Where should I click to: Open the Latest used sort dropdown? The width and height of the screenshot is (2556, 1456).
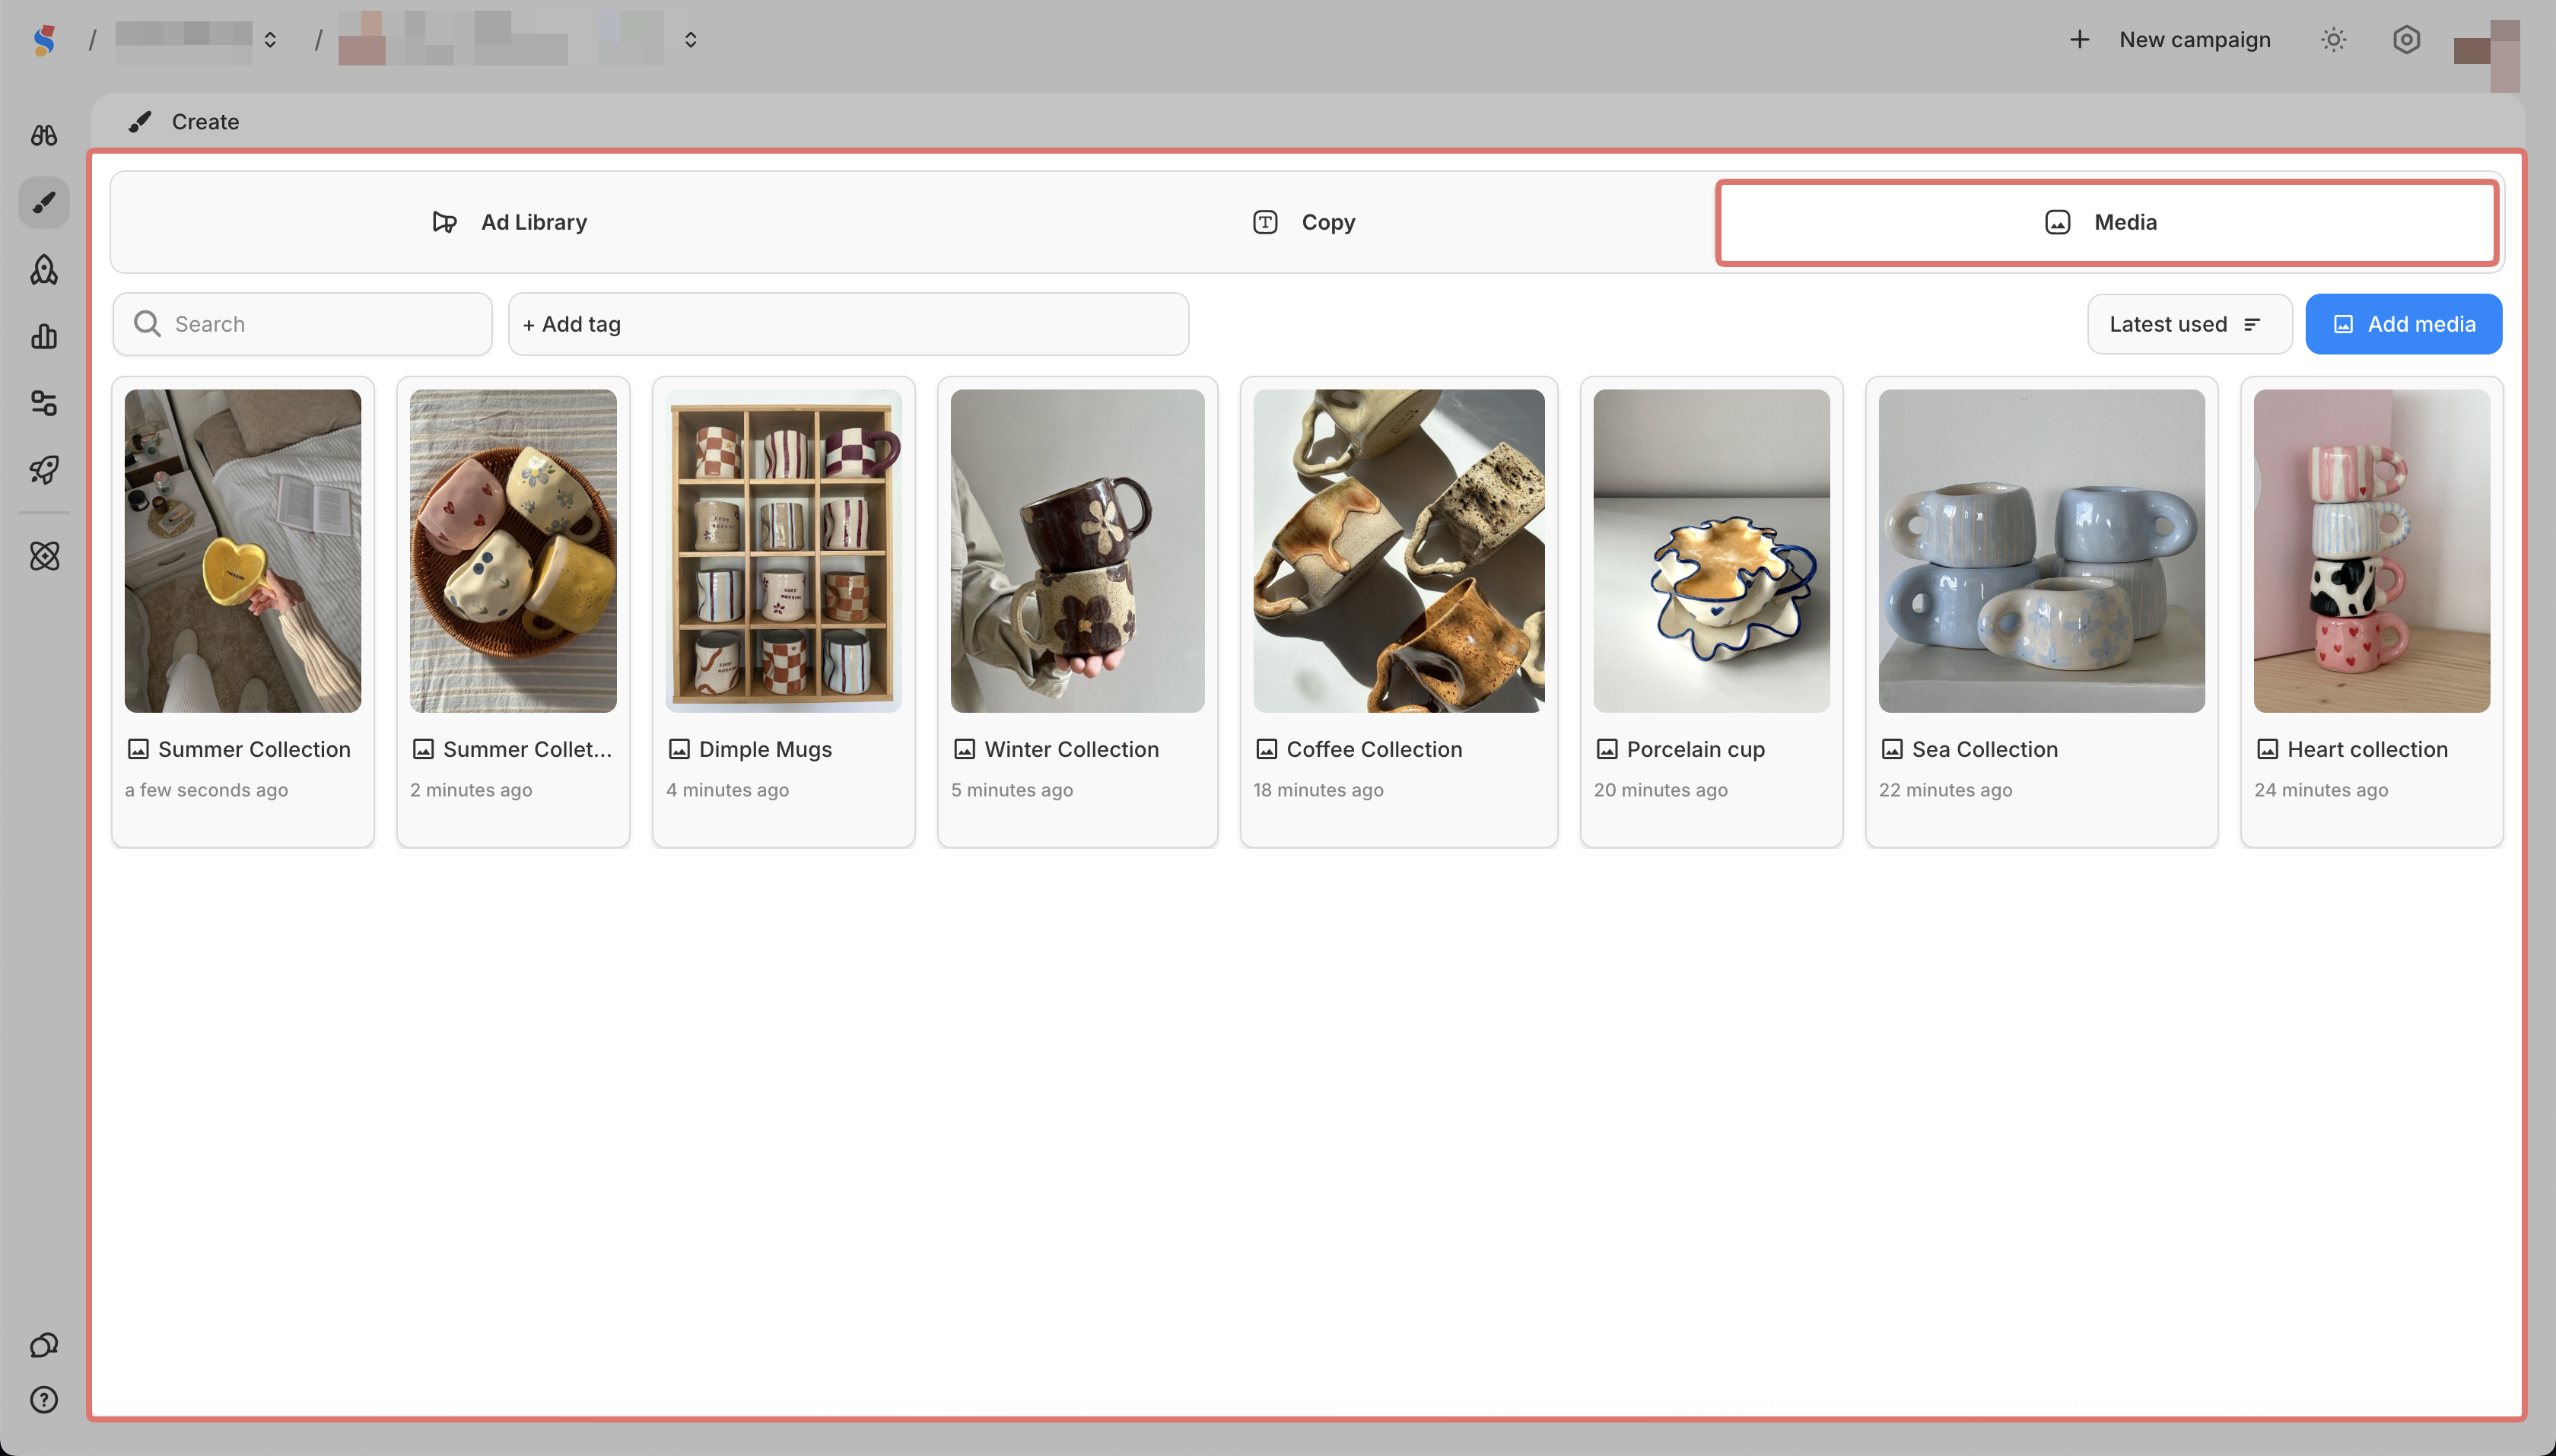(2188, 324)
